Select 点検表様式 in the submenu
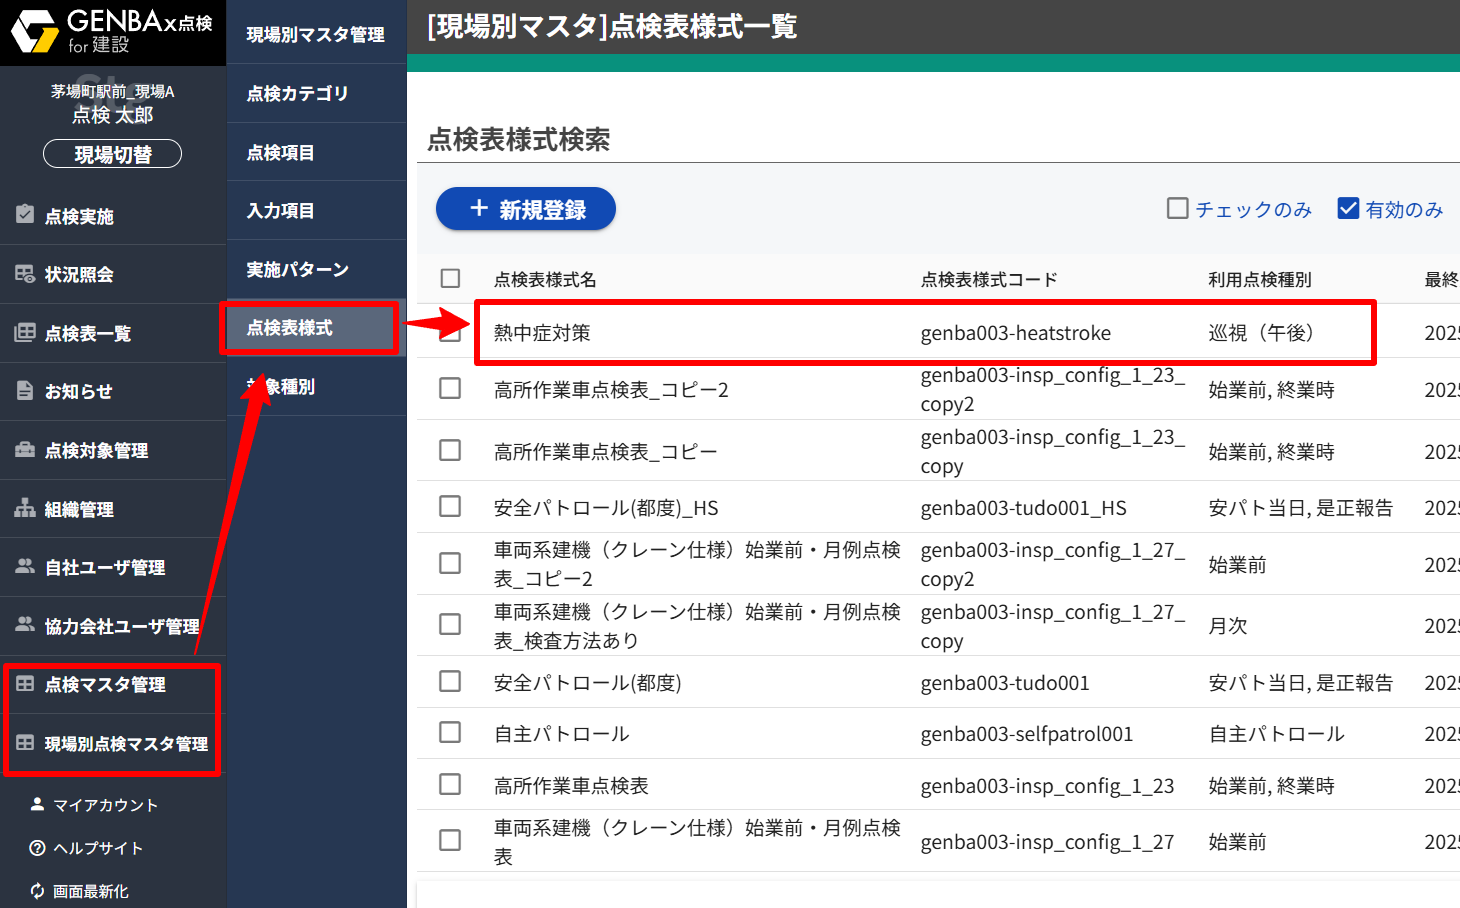Screen dimensions: 1460x908 [x=290, y=328]
